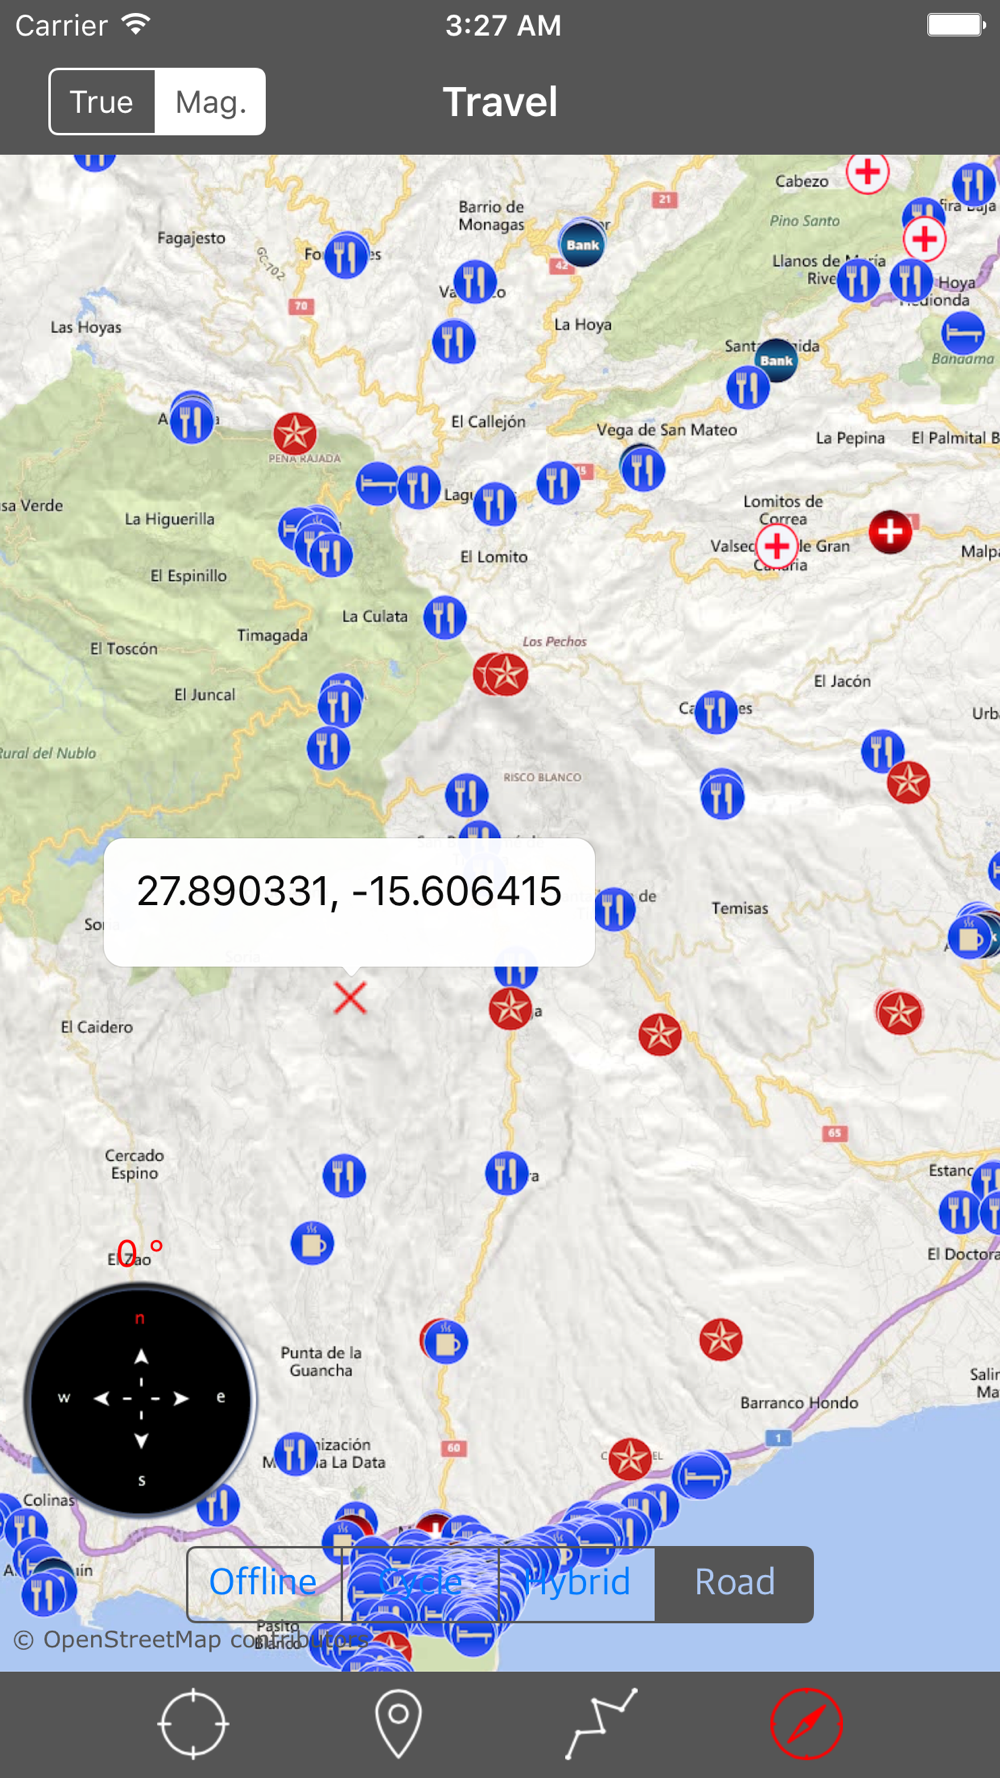This screenshot has height=1778, width=1000.
Task: Tap red star marker above Barranco Hondo
Action: [720, 1339]
